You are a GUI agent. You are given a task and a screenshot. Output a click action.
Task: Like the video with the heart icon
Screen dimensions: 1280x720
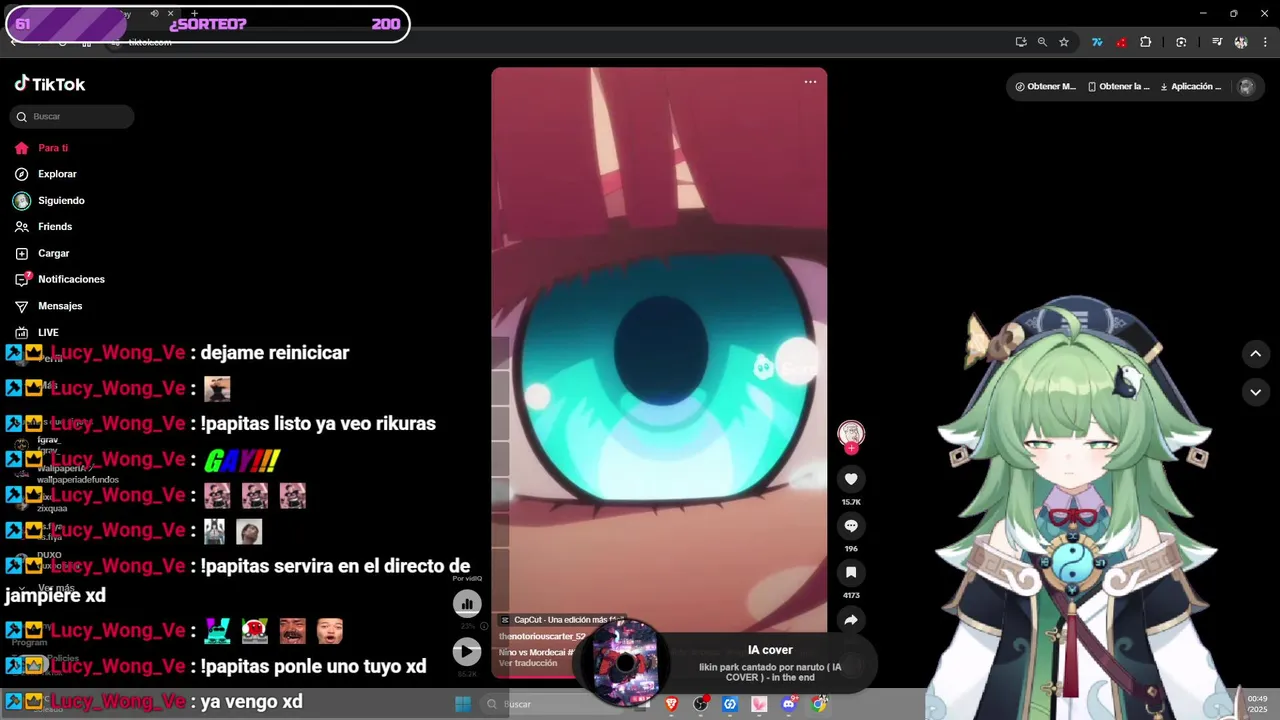point(851,479)
